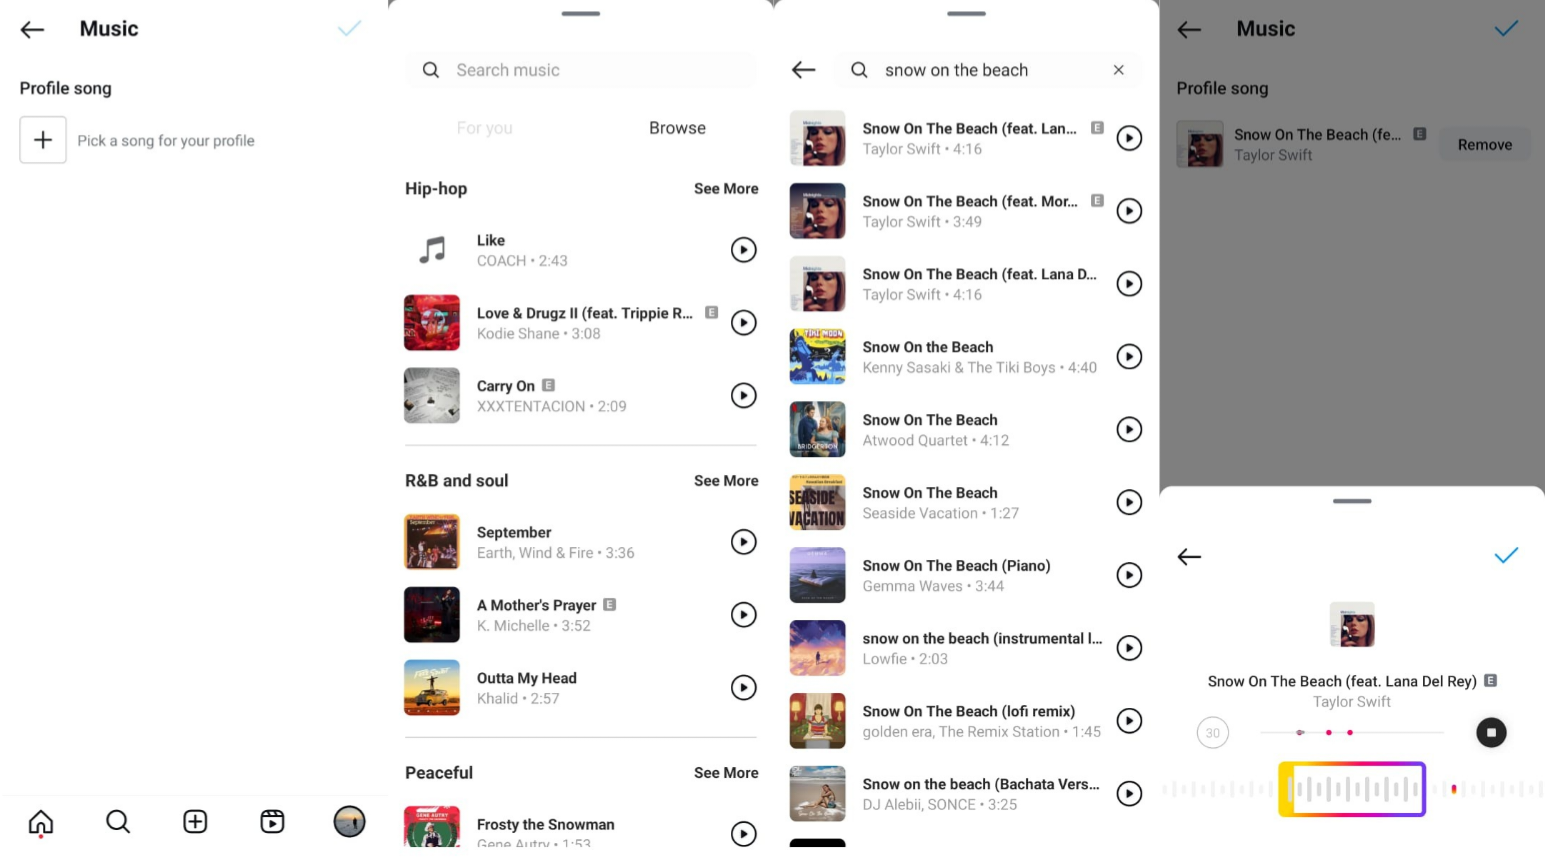Image resolution: width=1545 pixels, height=864 pixels.
Task: Tap the plus icon to pick a profile song
Action: pyautogui.click(x=43, y=140)
